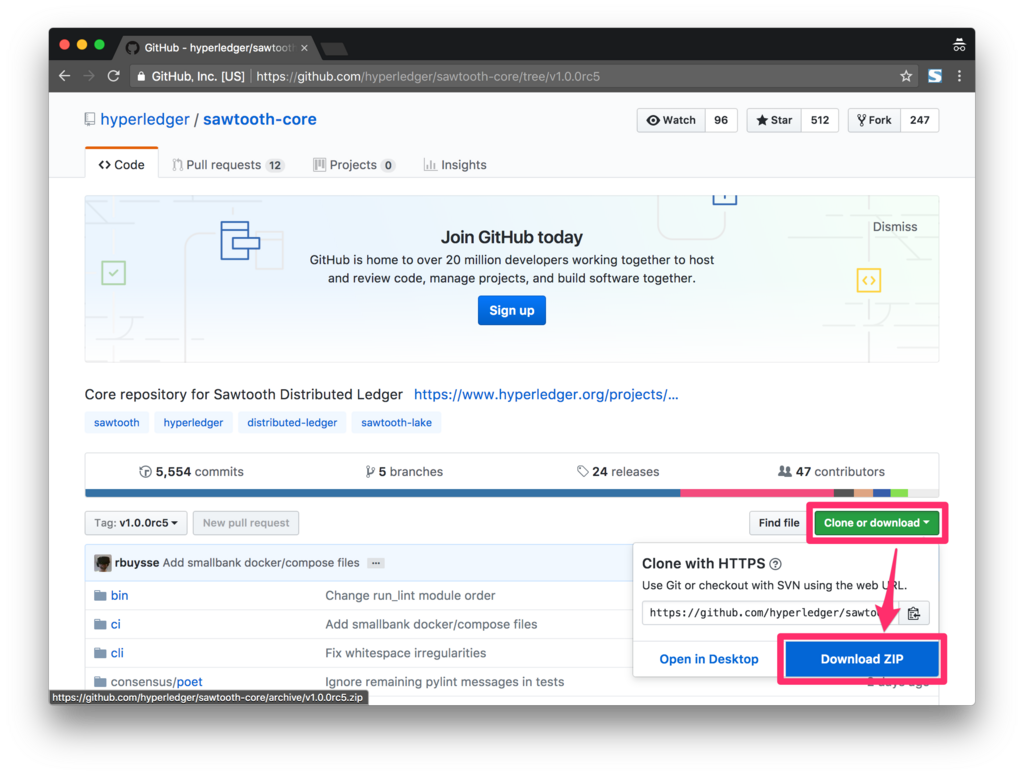Click the New pull request button
1024x775 pixels.
[x=246, y=523]
